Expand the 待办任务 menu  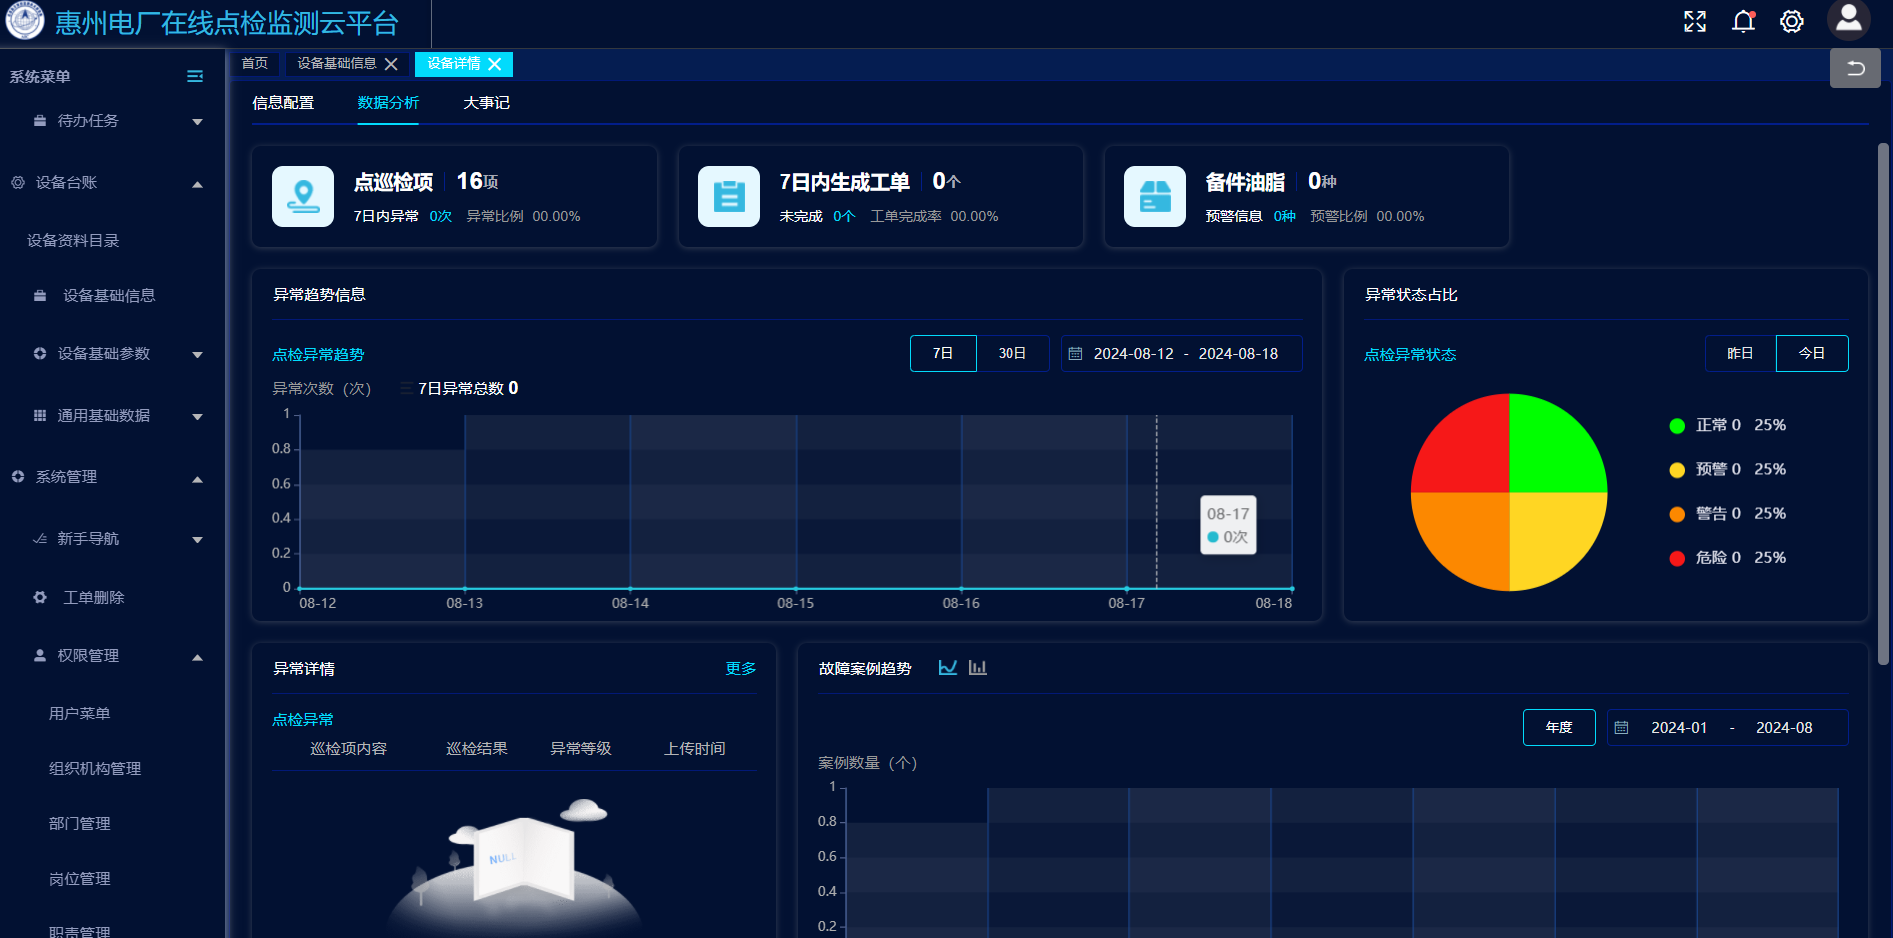point(197,122)
